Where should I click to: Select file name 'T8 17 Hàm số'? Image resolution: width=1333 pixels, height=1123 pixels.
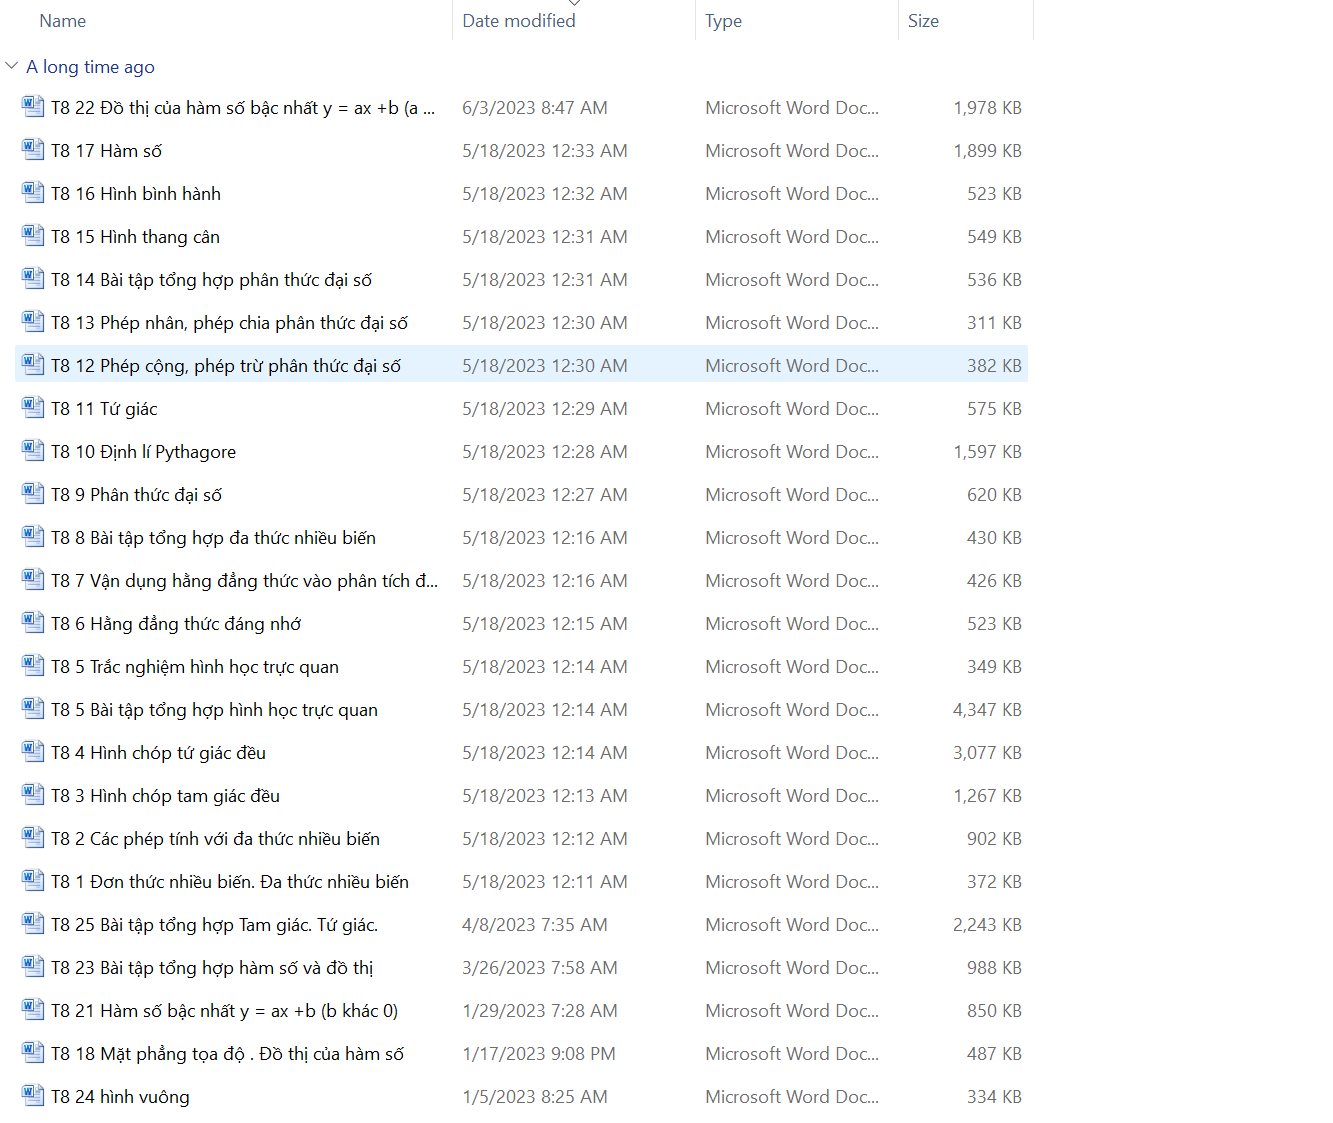coord(106,151)
